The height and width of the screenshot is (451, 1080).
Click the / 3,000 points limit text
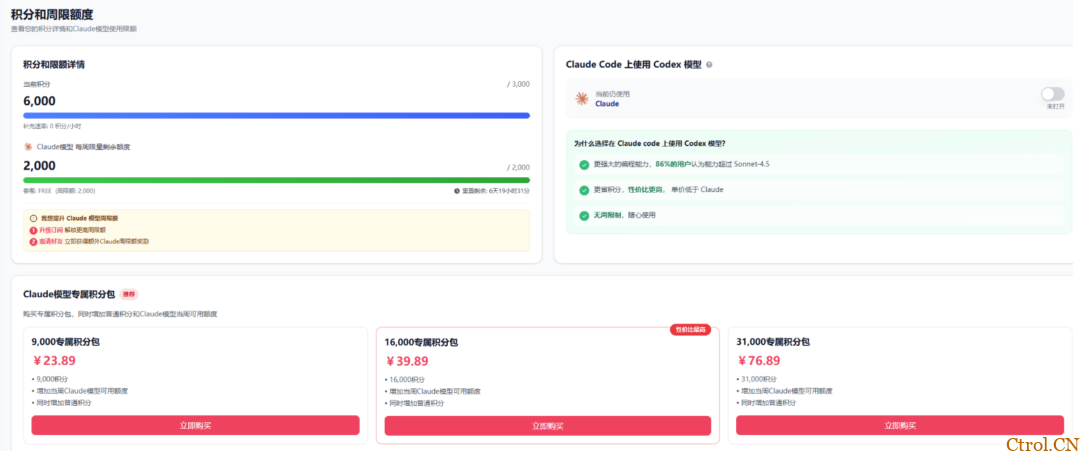518,84
